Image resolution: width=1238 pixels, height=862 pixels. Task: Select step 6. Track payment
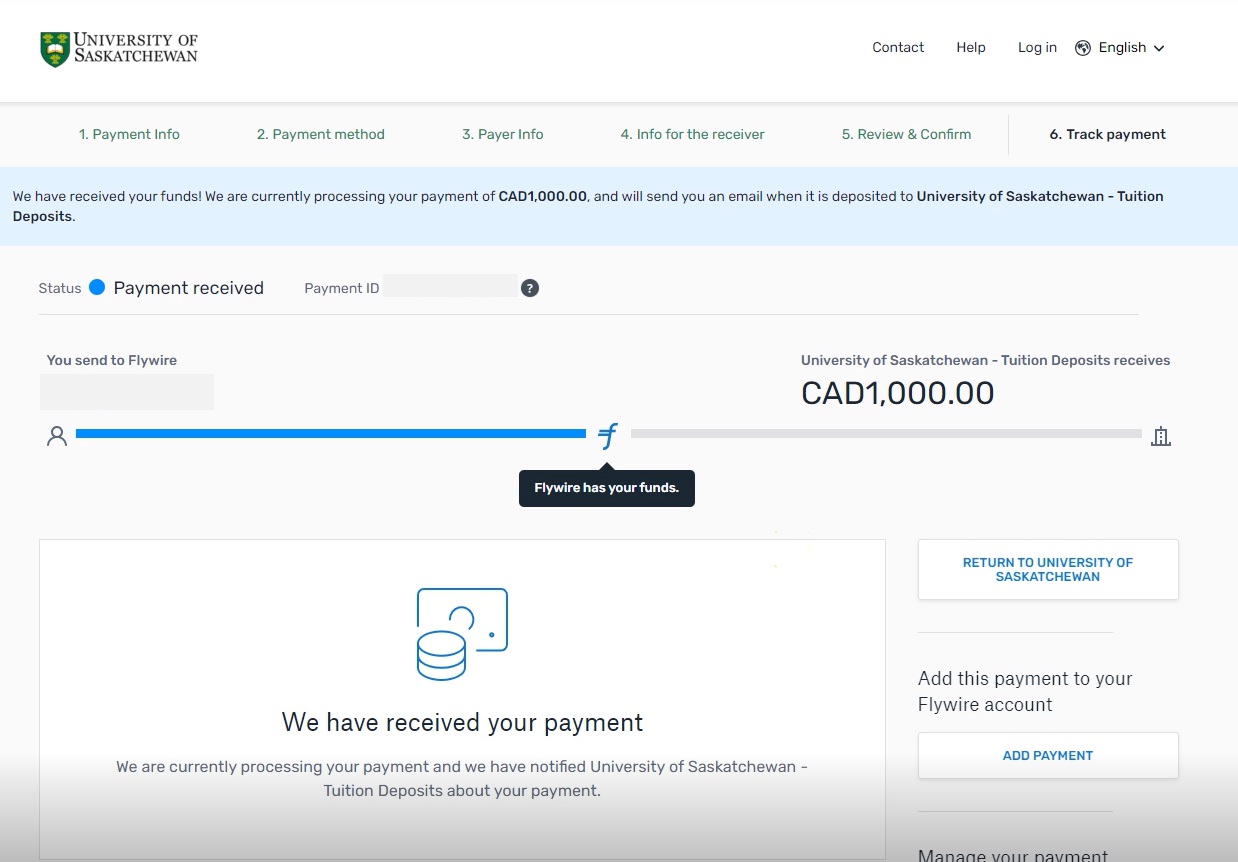coord(1107,134)
